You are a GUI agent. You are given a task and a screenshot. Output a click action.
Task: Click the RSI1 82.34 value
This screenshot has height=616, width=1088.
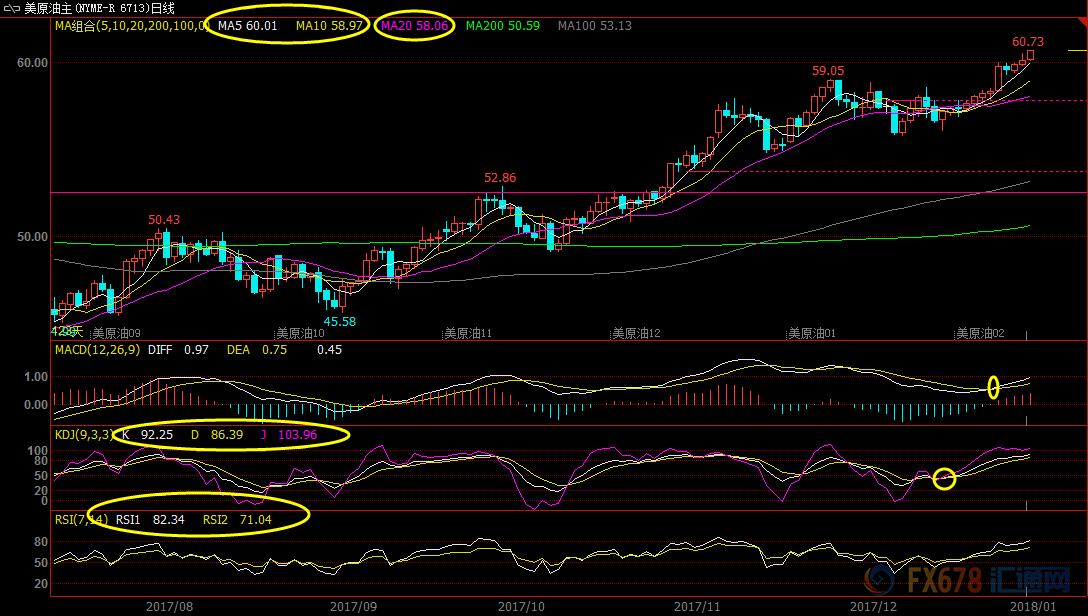(x=150, y=520)
